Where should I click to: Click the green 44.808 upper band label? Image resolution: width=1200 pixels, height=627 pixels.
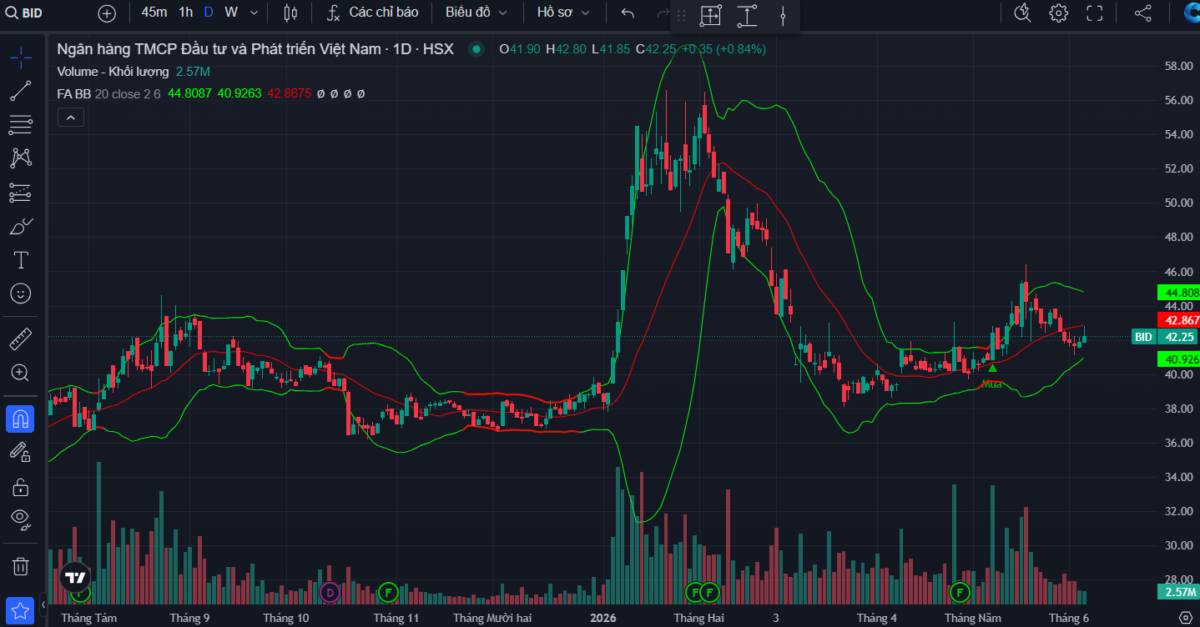[1177, 293]
